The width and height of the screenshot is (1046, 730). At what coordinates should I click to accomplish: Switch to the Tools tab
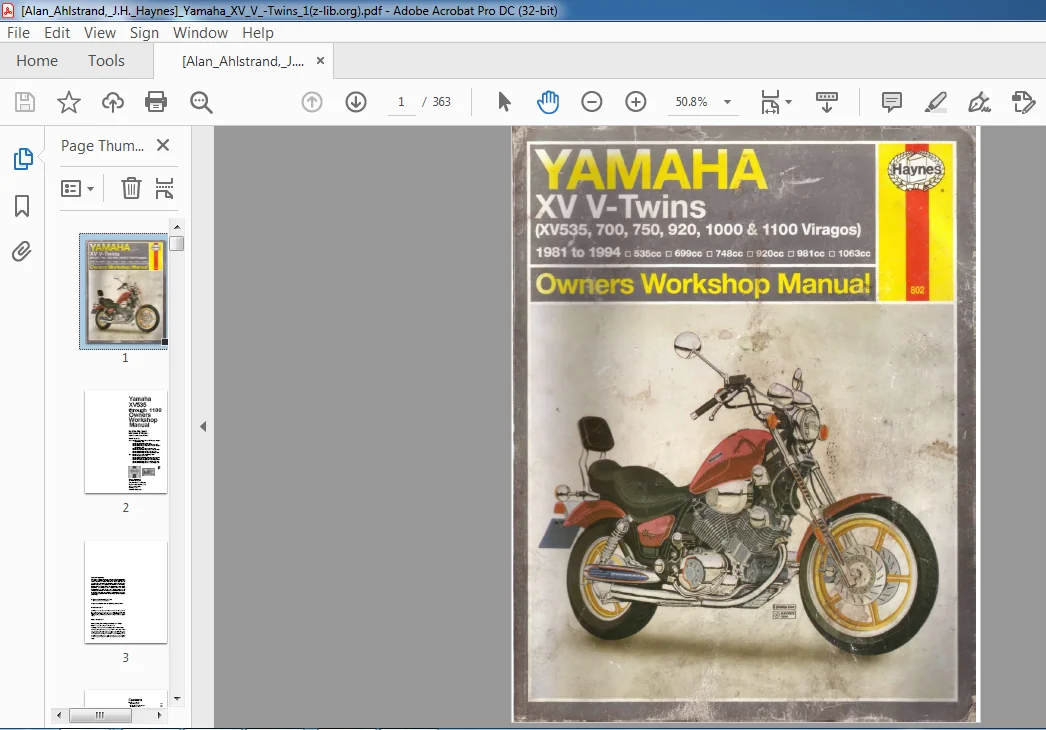[106, 61]
